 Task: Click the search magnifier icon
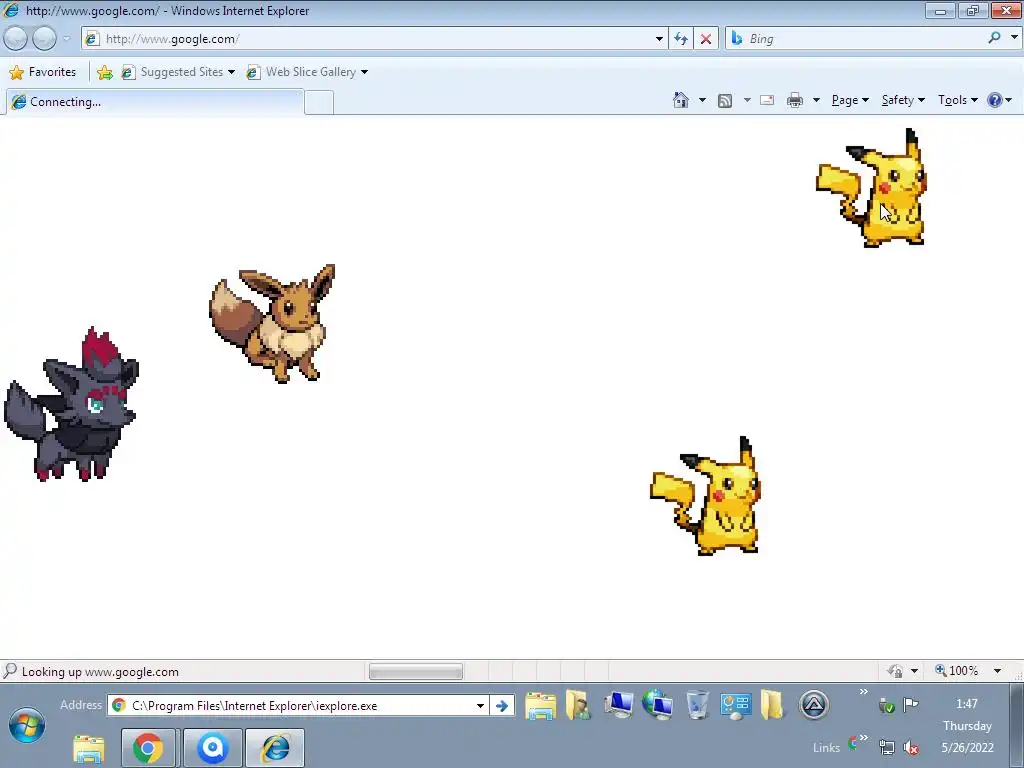(994, 38)
